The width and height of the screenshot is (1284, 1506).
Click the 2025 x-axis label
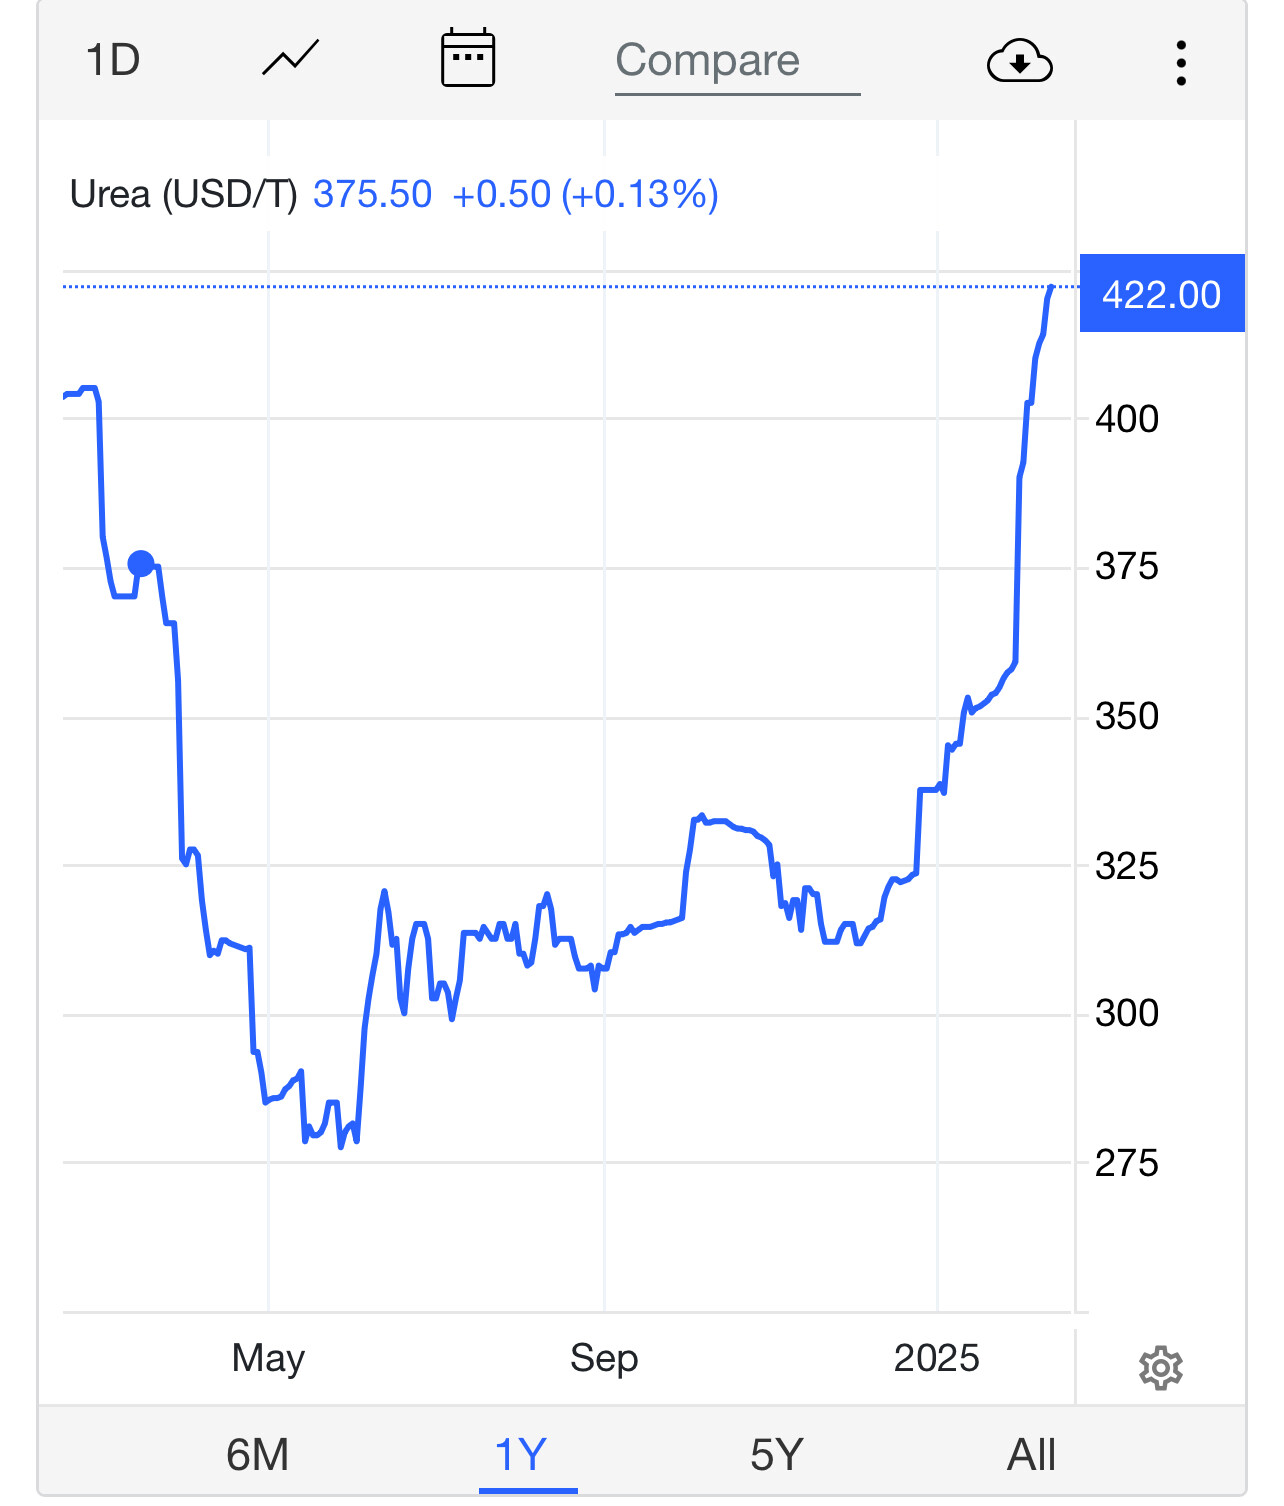click(x=936, y=1358)
